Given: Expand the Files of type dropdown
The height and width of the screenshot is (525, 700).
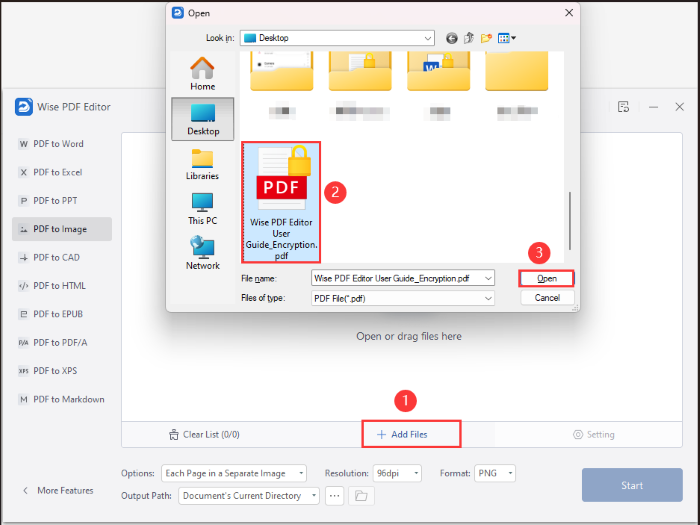Looking at the screenshot, I should [x=403, y=298].
